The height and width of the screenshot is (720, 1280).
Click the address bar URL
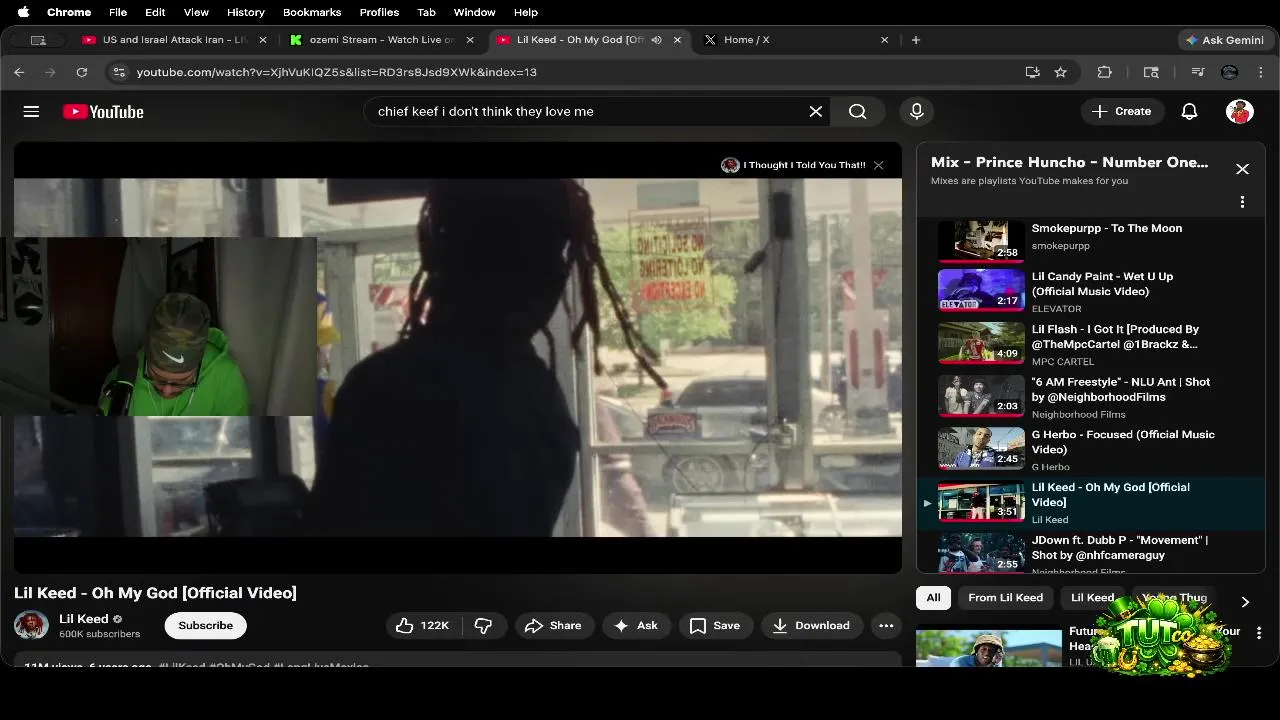336,72
